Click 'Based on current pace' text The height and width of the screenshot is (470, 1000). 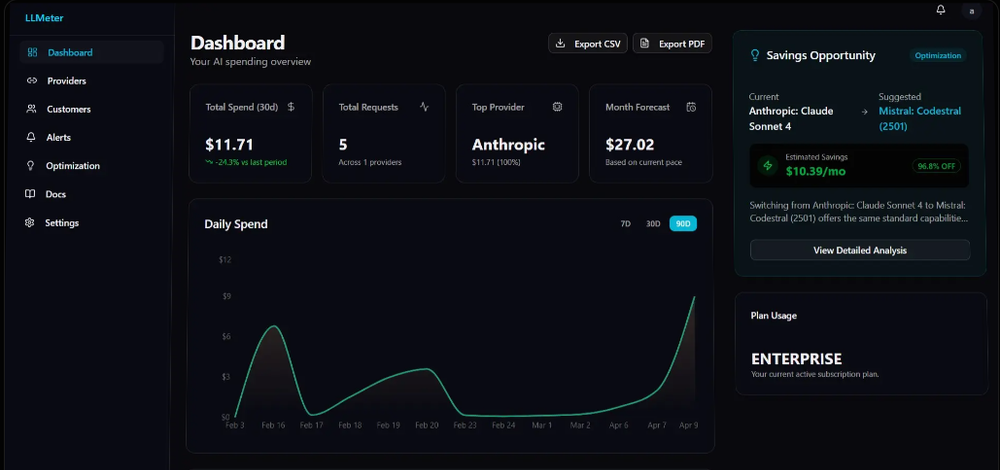[643, 162]
